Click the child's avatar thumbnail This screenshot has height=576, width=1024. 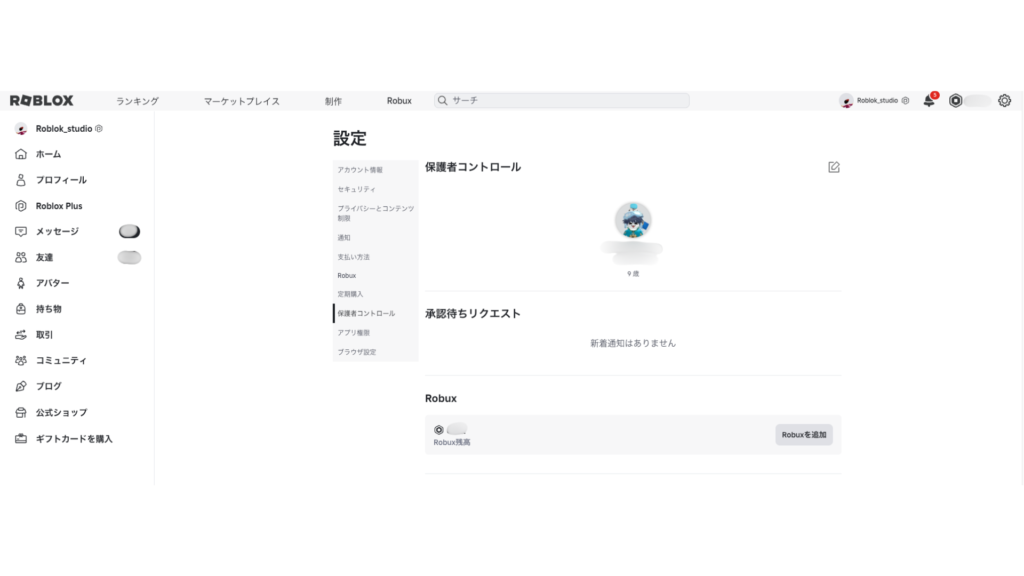click(633, 220)
